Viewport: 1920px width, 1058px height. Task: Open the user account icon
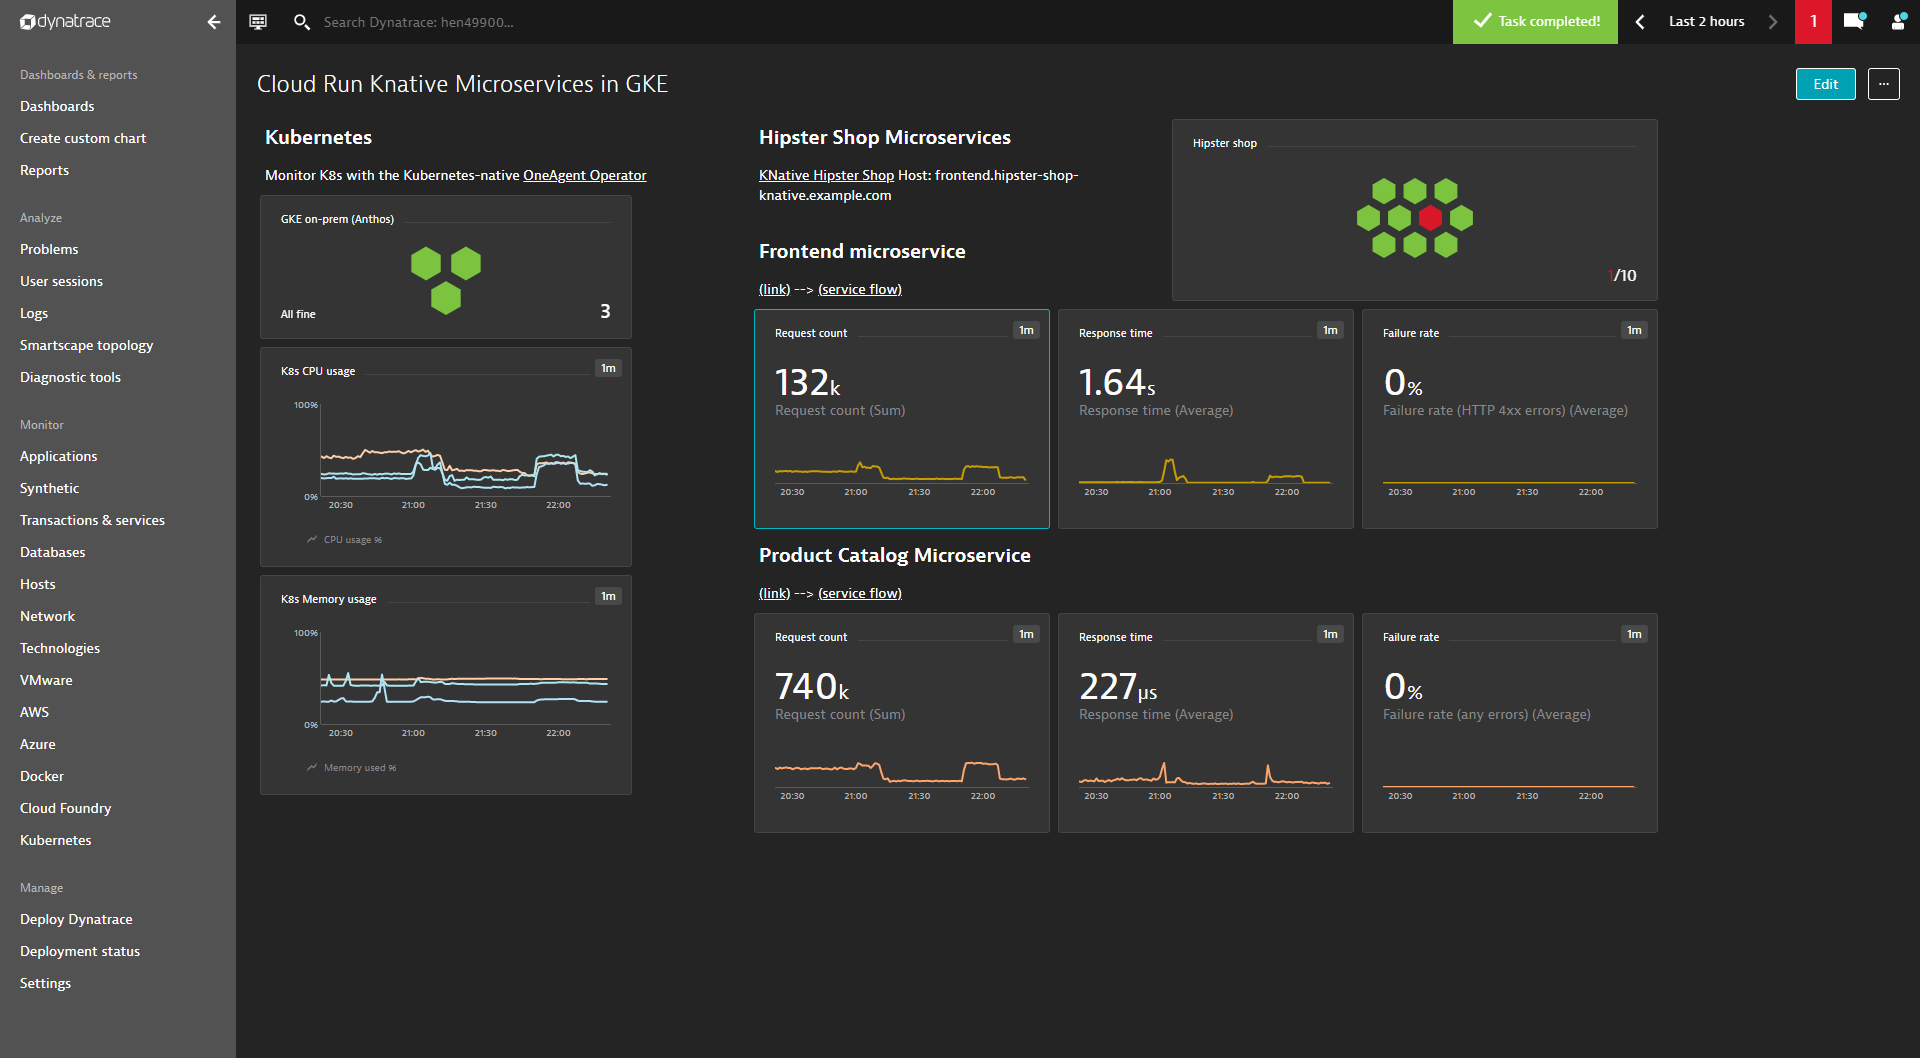coord(1898,21)
